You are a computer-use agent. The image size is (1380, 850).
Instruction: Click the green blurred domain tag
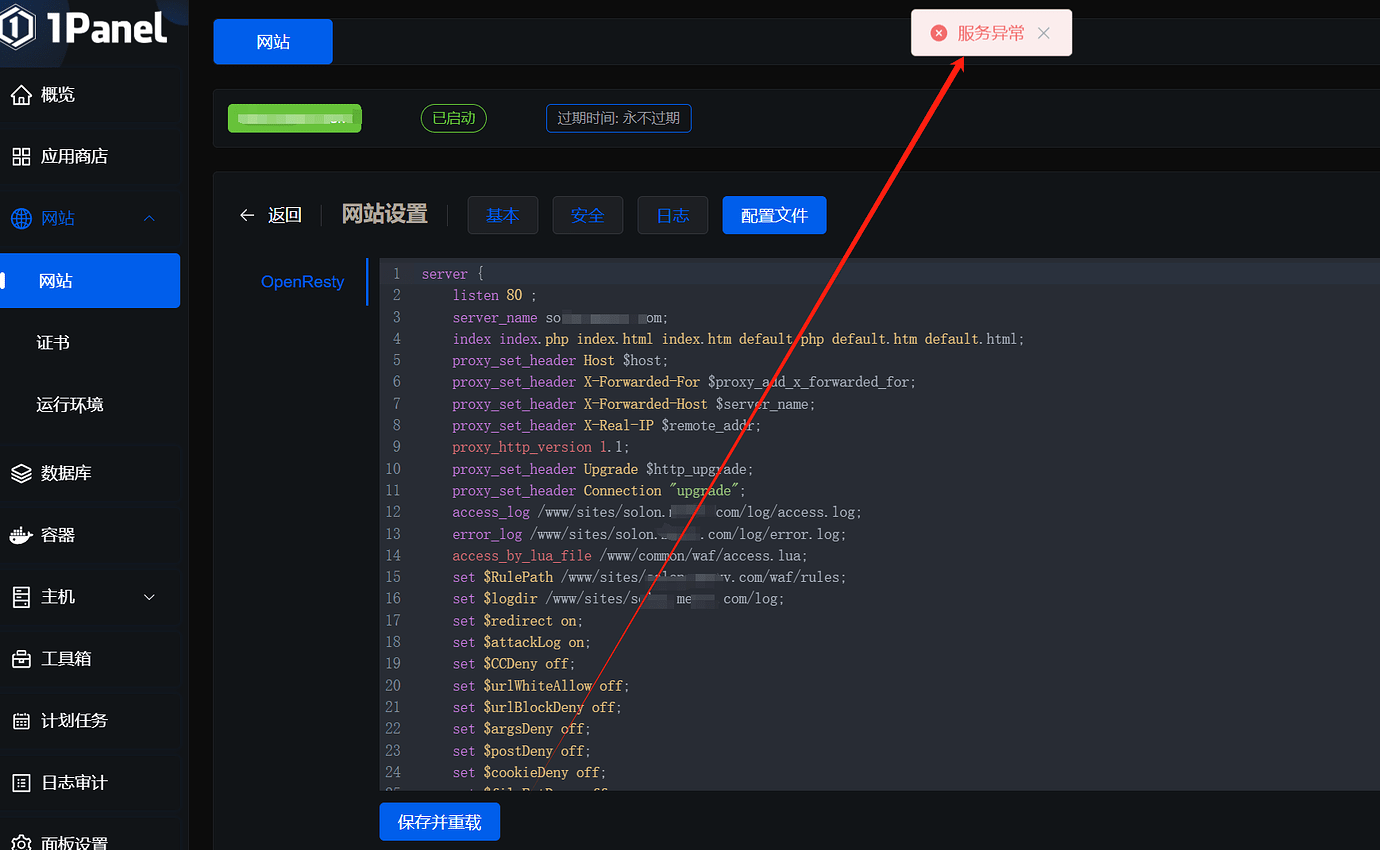(294, 118)
